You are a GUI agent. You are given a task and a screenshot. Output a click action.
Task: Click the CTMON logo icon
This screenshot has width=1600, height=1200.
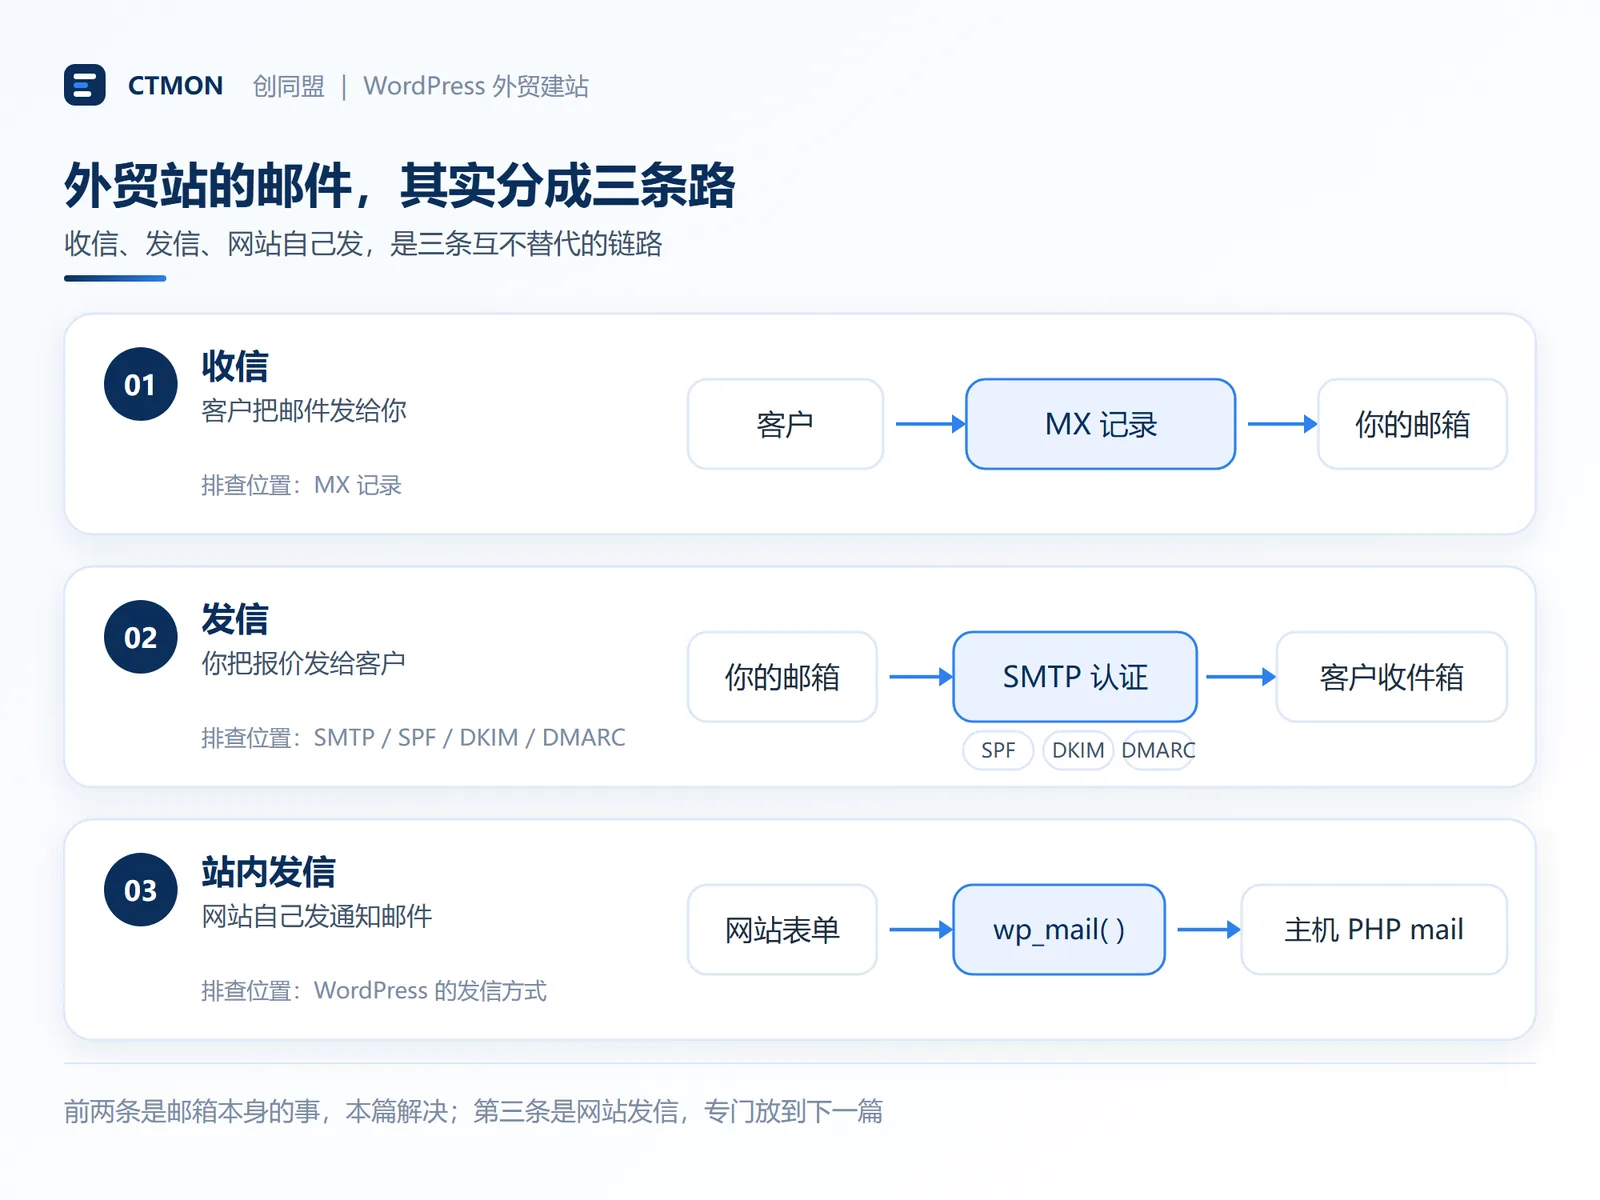click(84, 85)
